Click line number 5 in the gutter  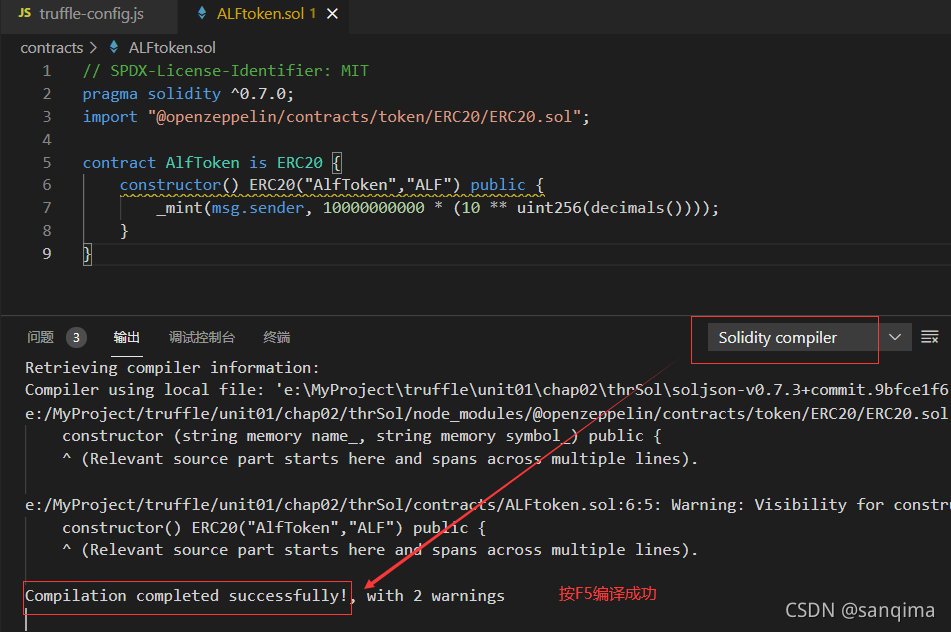click(x=47, y=163)
